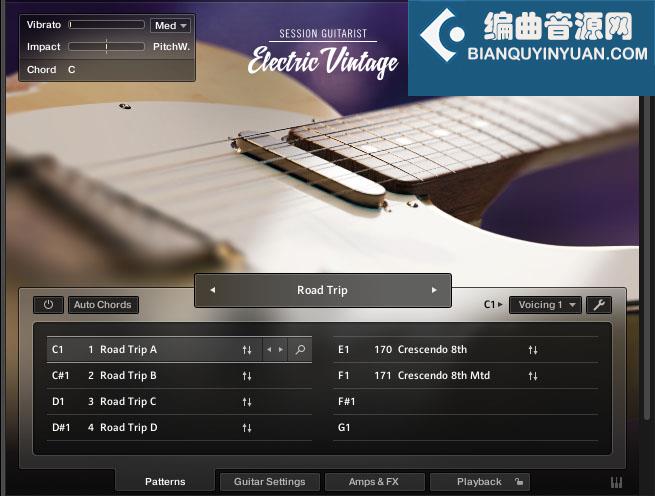Click the empty F#1 pattern slot
Viewport: 655px width, 496px height.
point(466,401)
